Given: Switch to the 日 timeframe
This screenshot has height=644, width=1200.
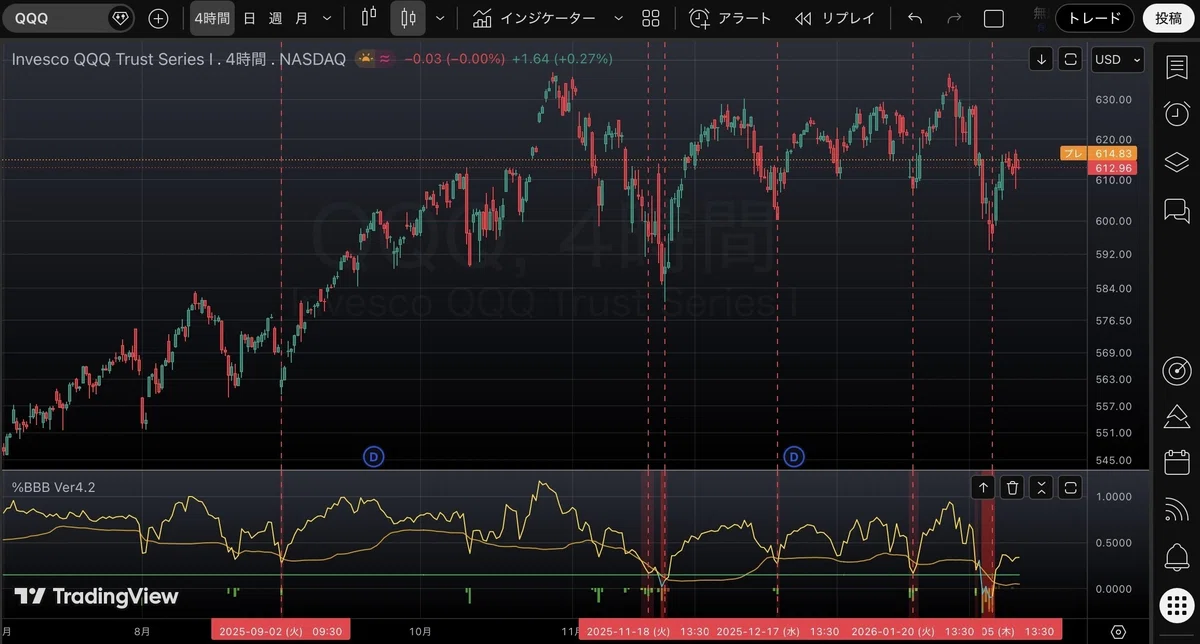Looking at the screenshot, I should coord(249,18).
